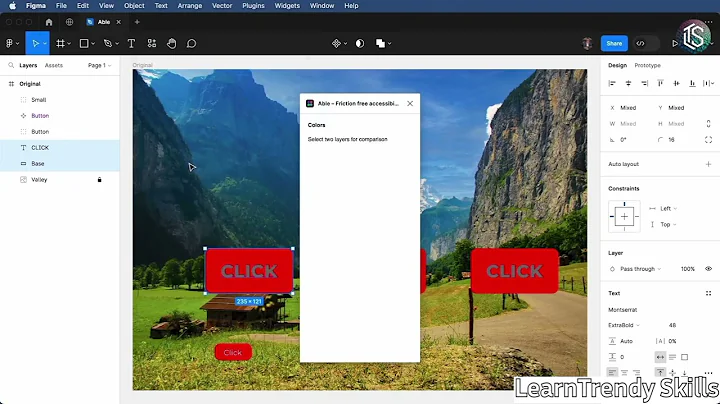This screenshot has width=720, height=404.
Task: Select the CLICK text layer
Action: (60, 148)
